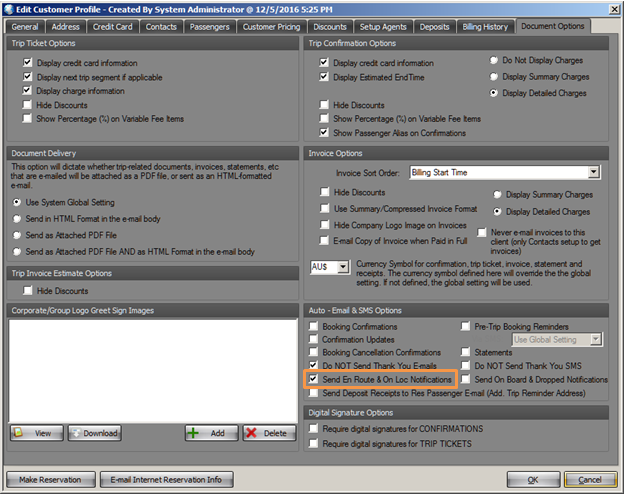Click the Make Reservation button
This screenshot has height=495, width=624.
[x=51, y=479]
